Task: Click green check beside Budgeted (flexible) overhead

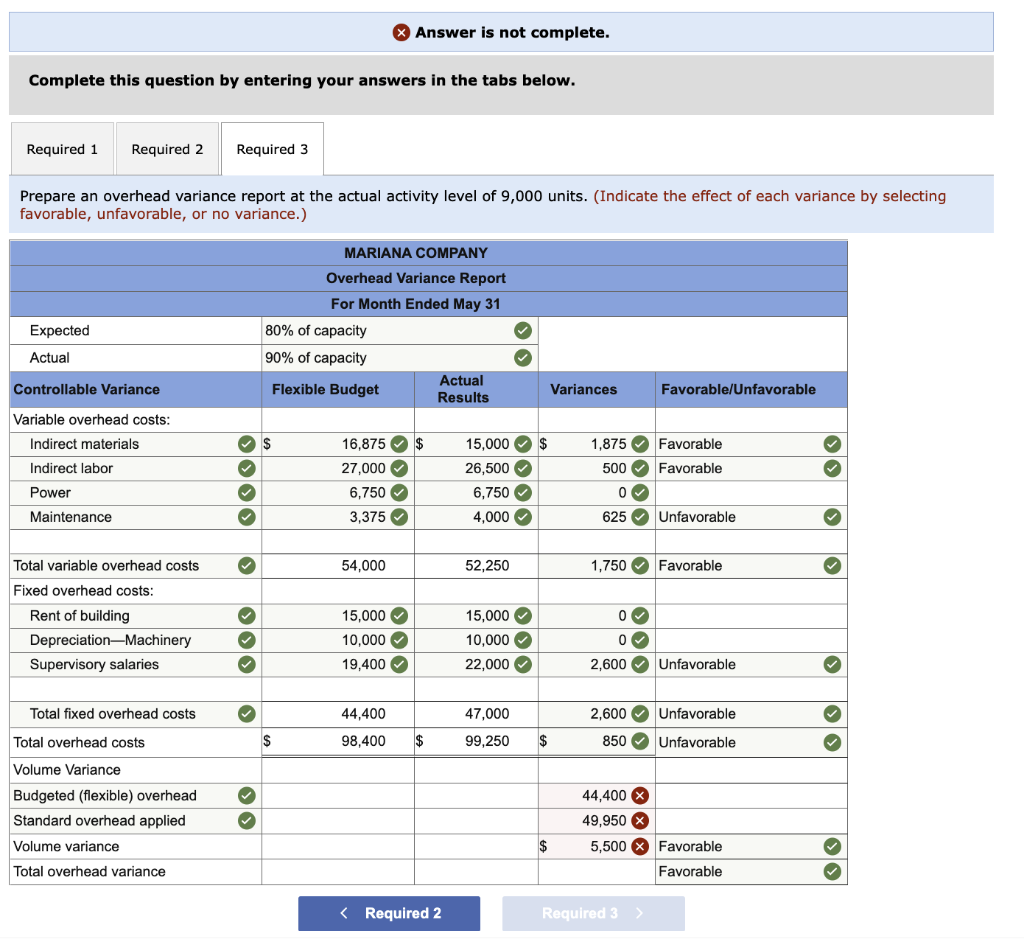Action: [x=246, y=795]
